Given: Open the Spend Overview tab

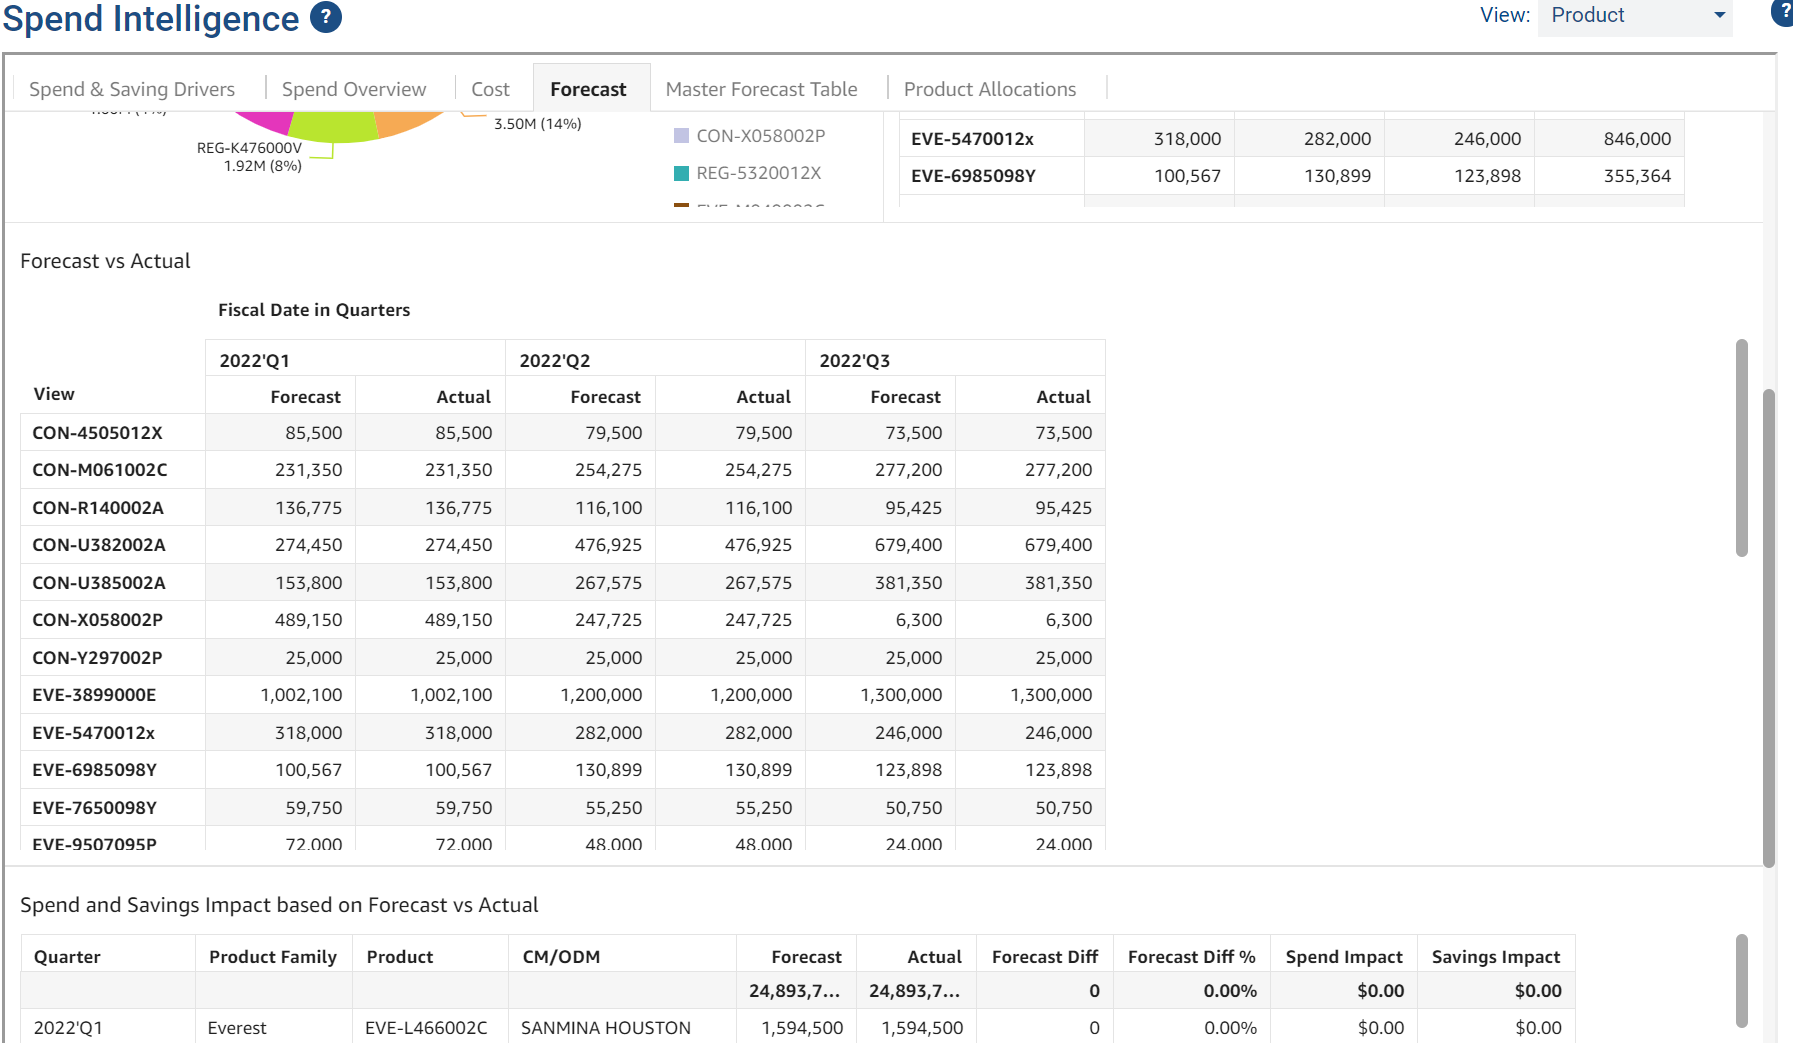Looking at the screenshot, I should 354,89.
